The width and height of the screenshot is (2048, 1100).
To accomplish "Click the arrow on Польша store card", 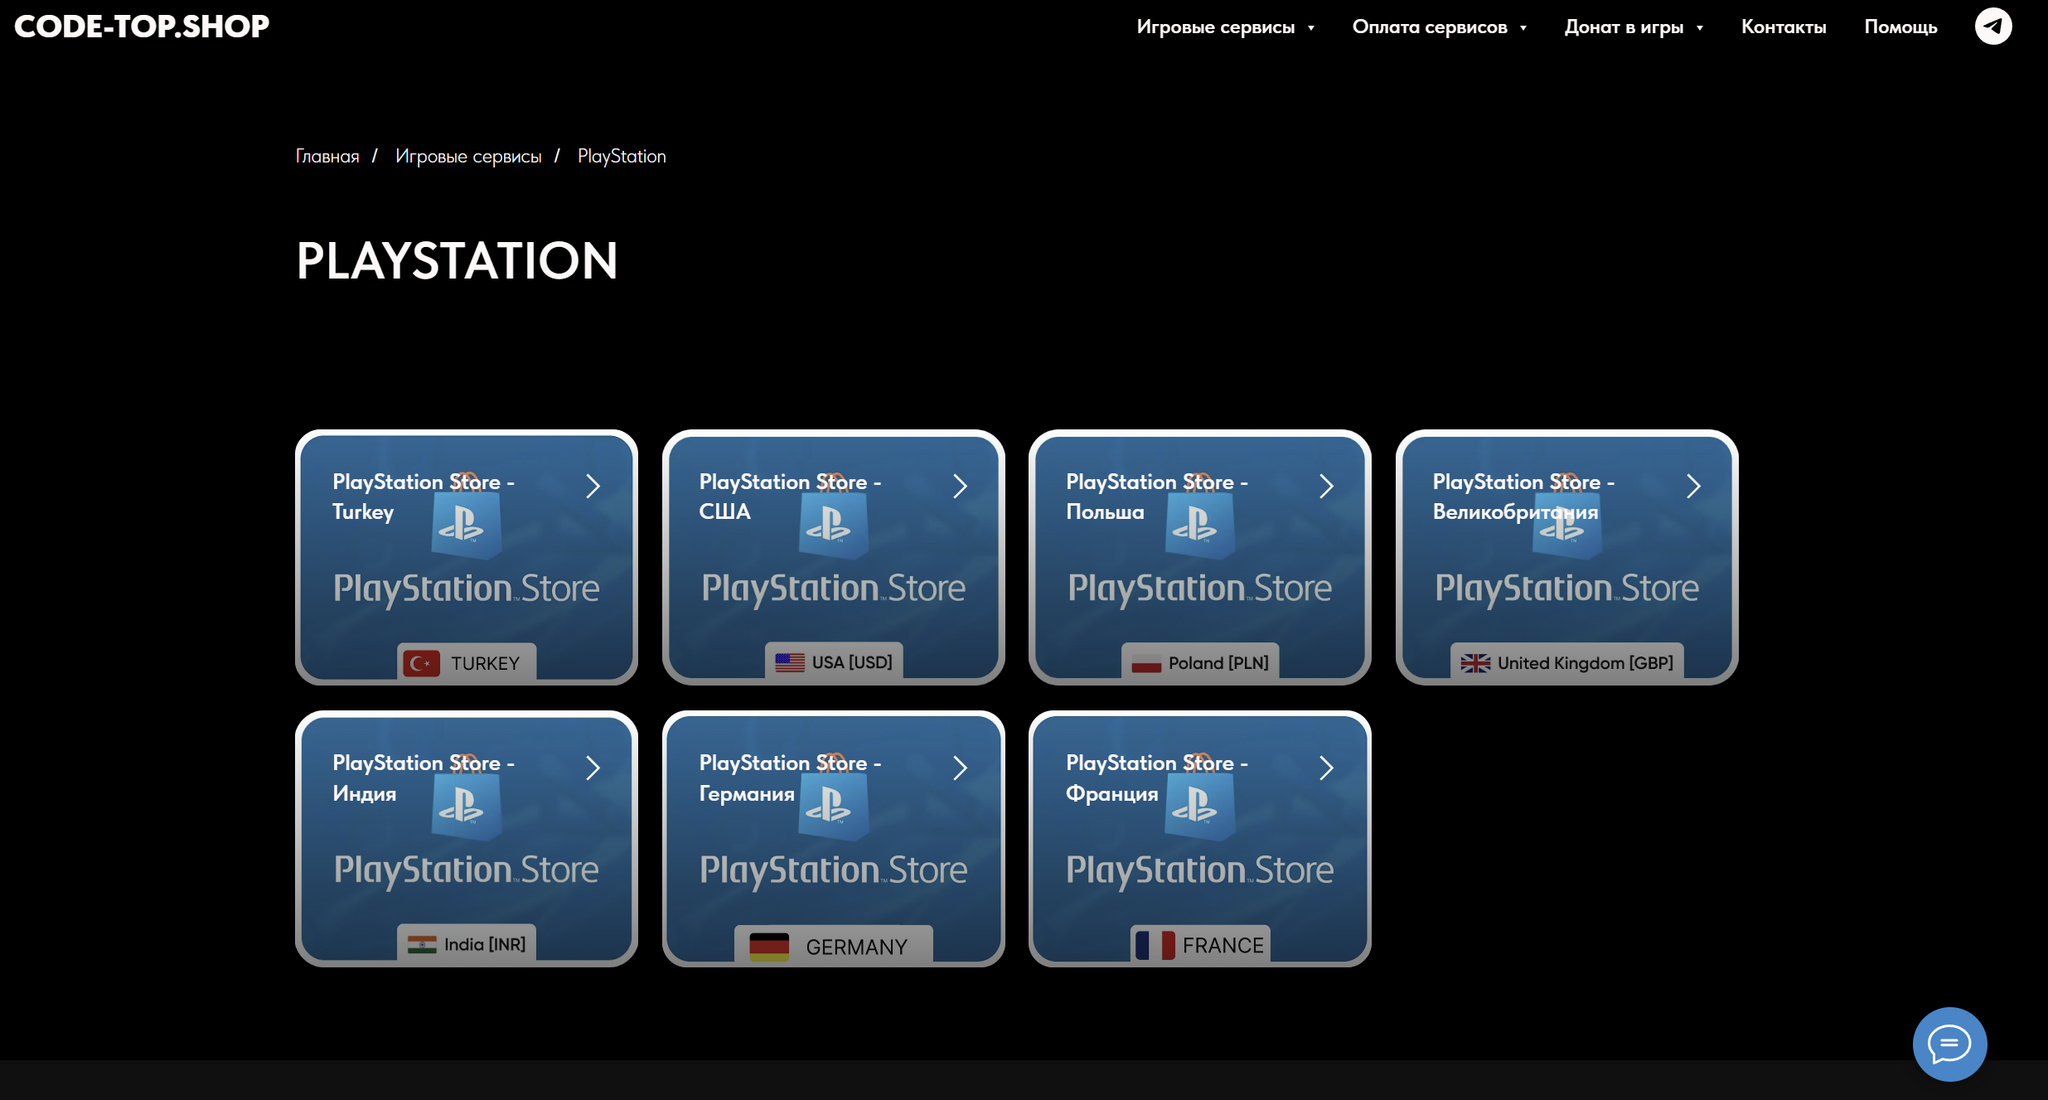I will 1326,486.
